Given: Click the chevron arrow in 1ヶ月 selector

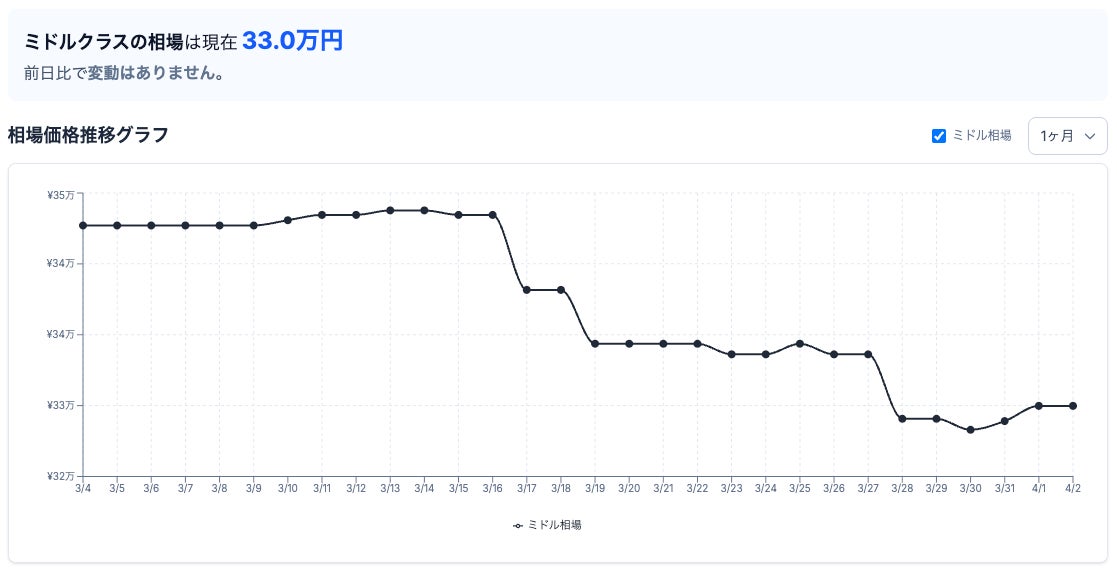Looking at the screenshot, I should click(x=1090, y=136).
